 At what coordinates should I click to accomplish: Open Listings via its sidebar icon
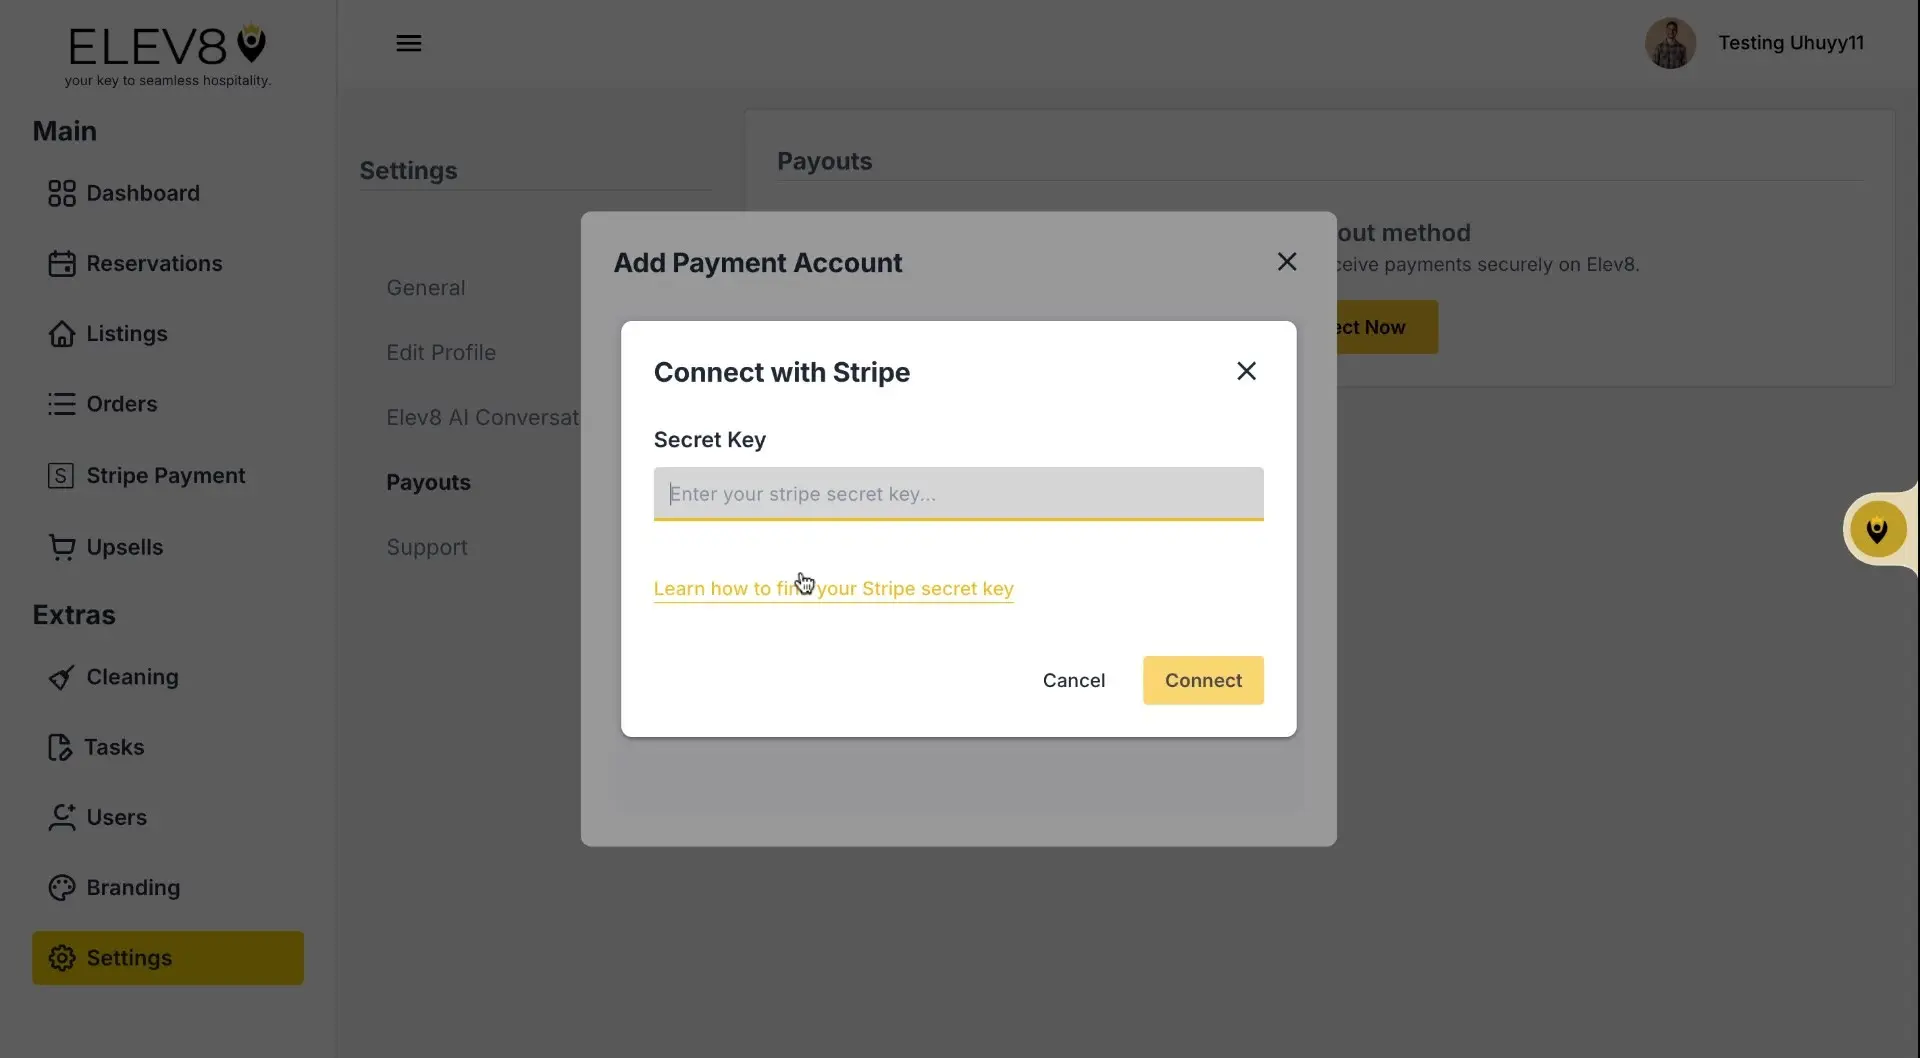[62, 333]
